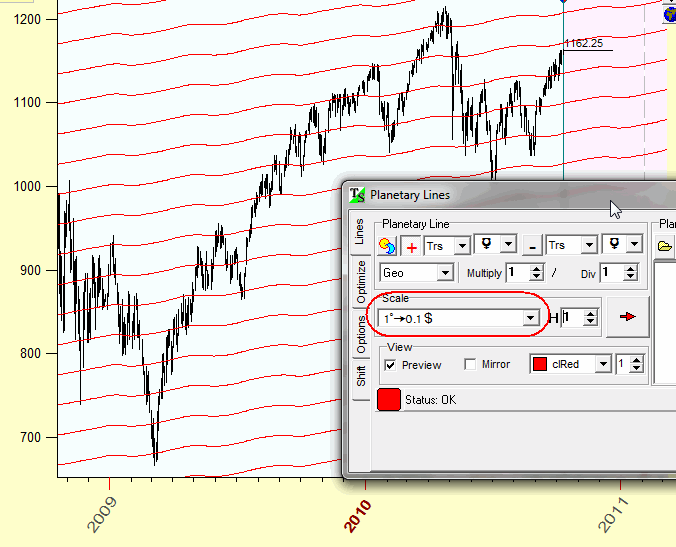The height and width of the screenshot is (547, 676).
Task: Open the Scale dropdown showing 1°→0.1 $
Action: pyautogui.click(x=530, y=318)
